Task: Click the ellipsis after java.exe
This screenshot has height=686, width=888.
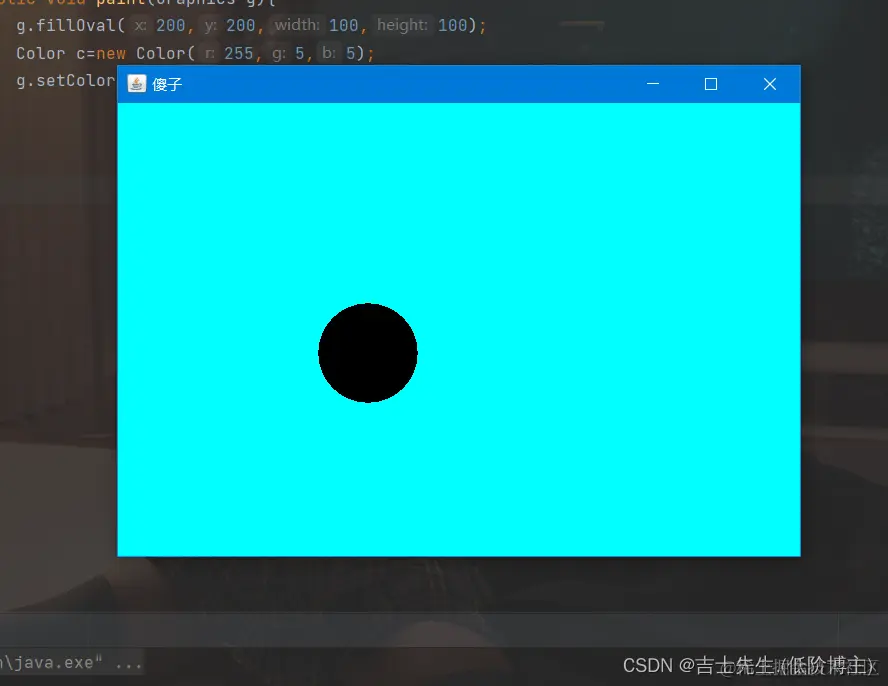Action: click(130, 661)
